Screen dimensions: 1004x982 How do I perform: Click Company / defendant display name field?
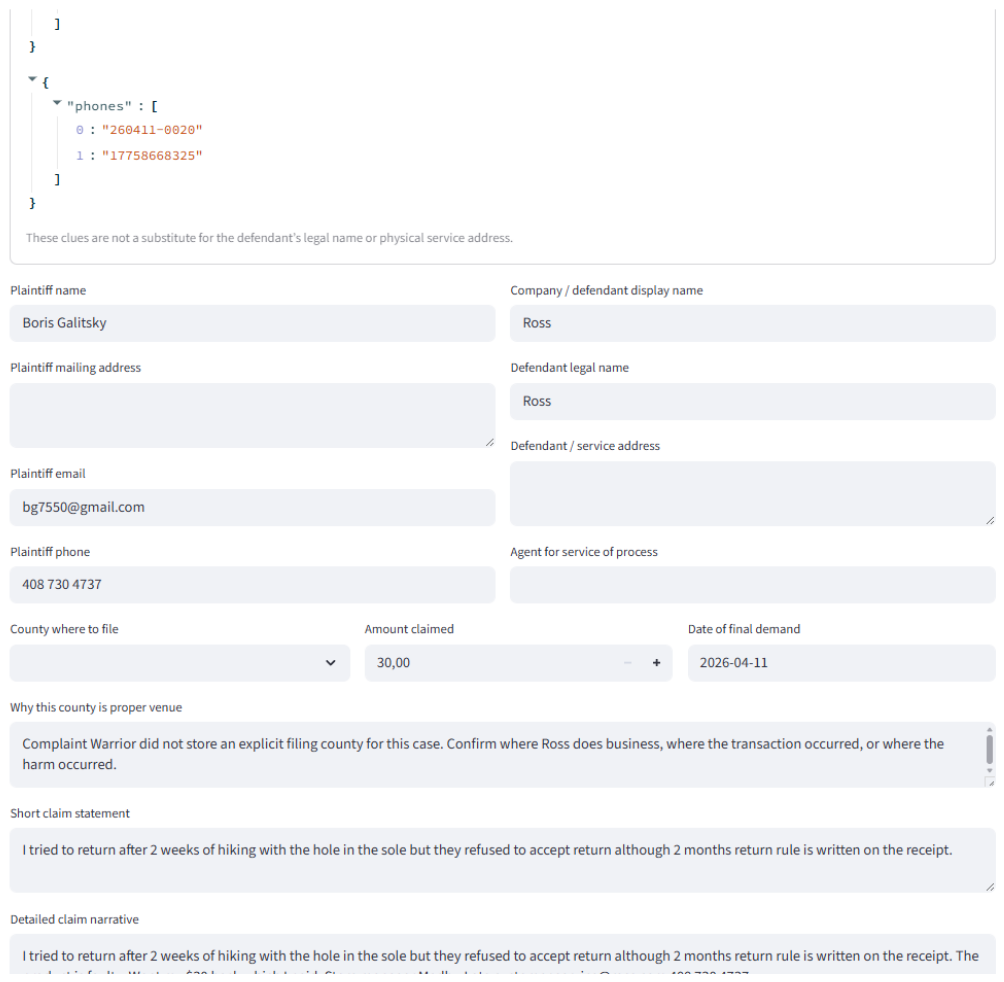pyautogui.click(x=752, y=323)
